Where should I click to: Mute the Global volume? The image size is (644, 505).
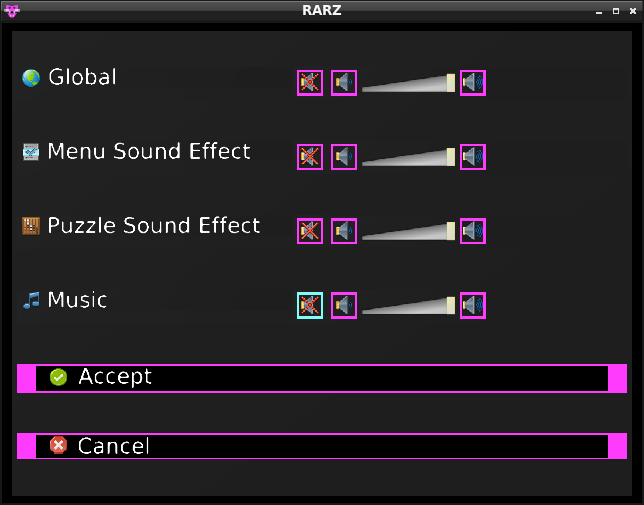pyautogui.click(x=310, y=83)
